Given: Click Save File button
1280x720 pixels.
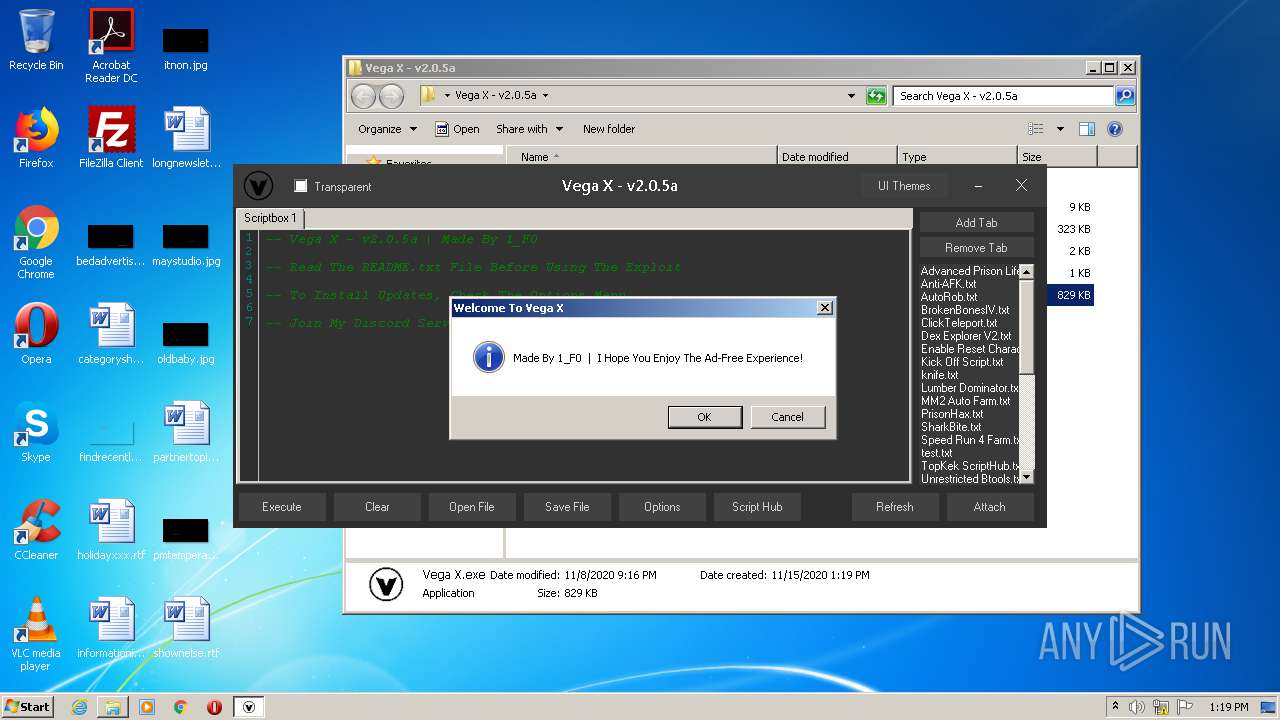Looking at the screenshot, I should click(x=567, y=507).
